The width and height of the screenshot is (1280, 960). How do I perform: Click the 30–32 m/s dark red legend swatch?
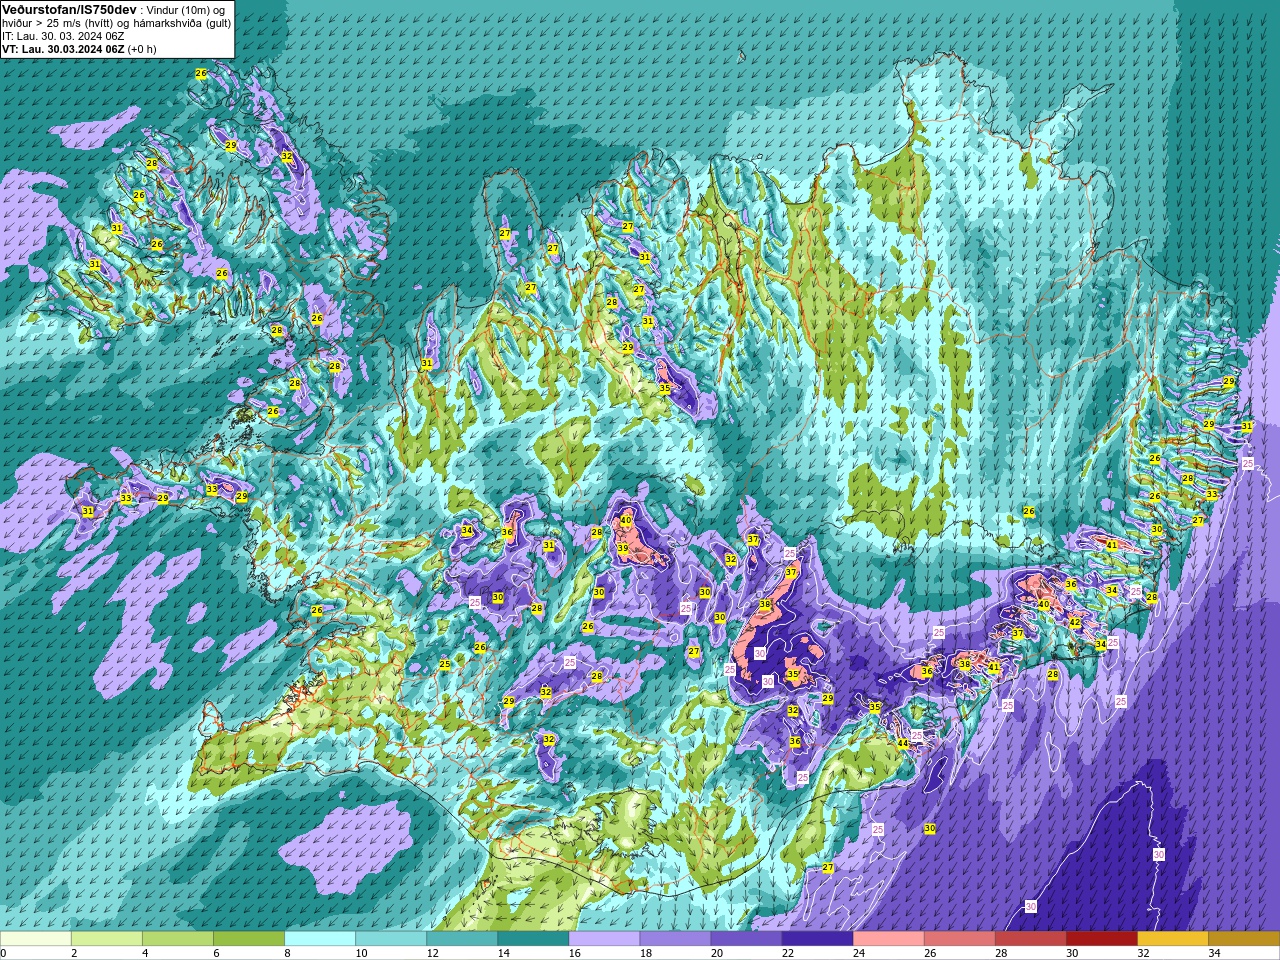tap(1101, 939)
